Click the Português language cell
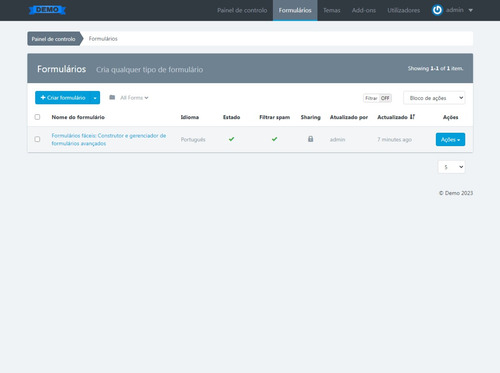 click(x=193, y=139)
